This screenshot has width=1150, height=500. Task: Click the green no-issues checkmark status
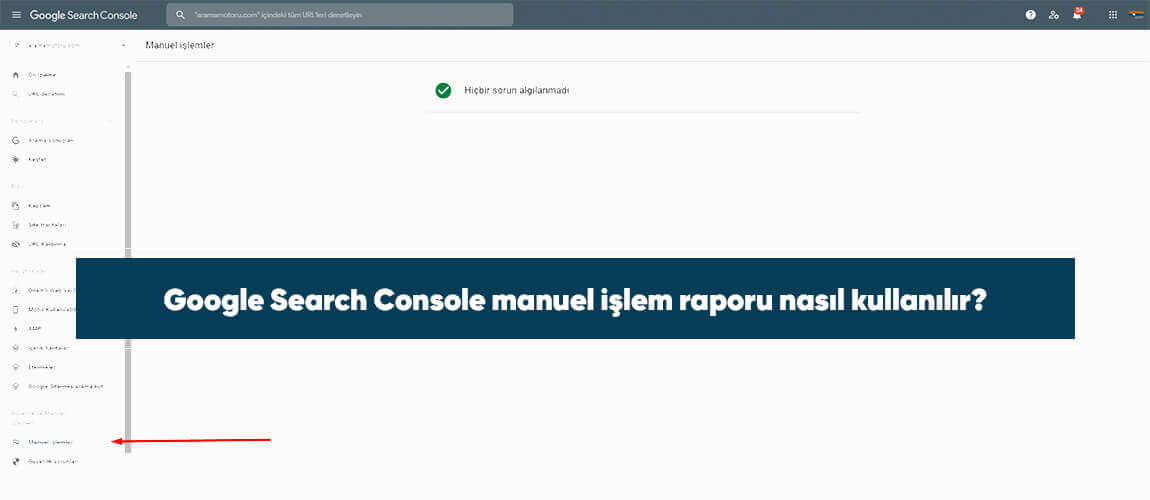[x=443, y=90]
